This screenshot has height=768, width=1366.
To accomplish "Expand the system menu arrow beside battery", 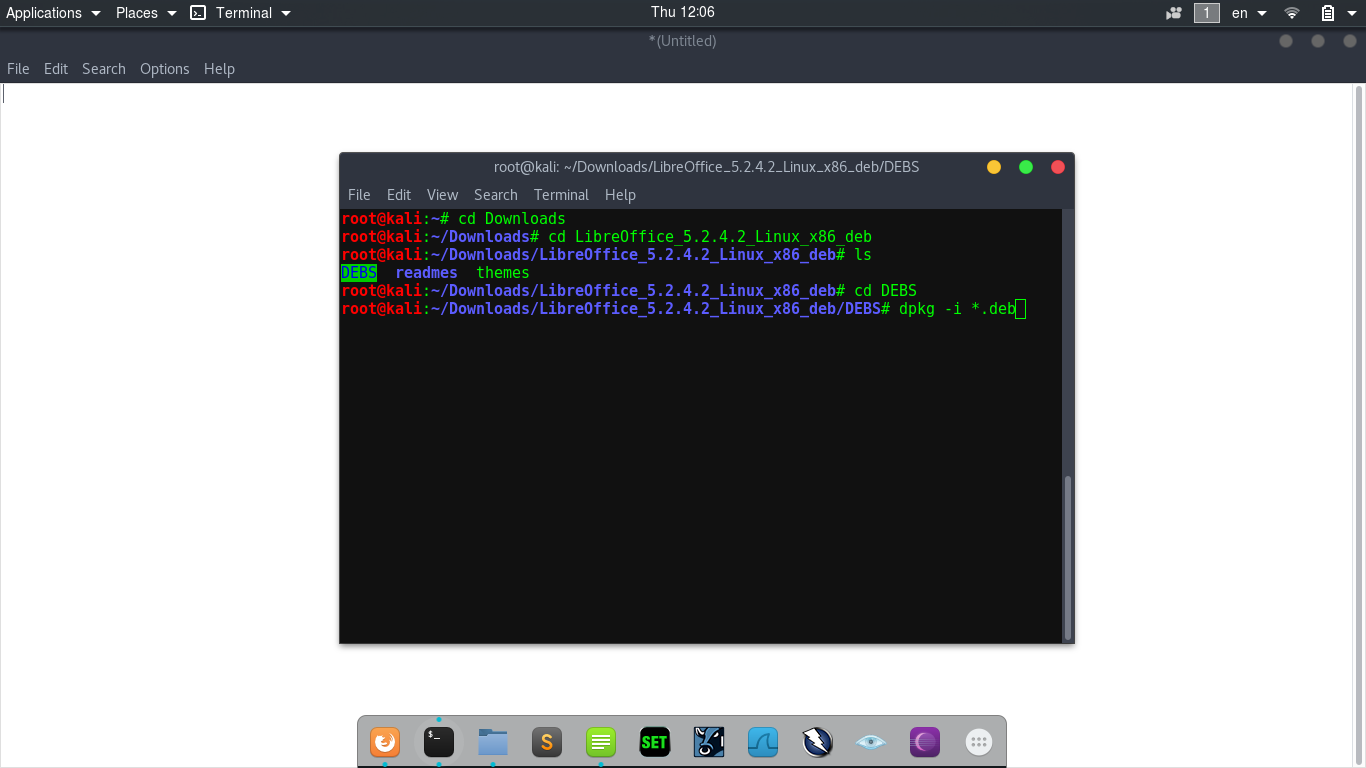I will pyautogui.click(x=1350, y=13).
